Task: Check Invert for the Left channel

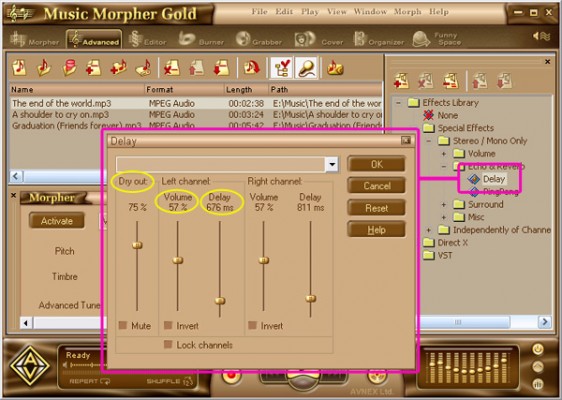Action: (x=168, y=325)
